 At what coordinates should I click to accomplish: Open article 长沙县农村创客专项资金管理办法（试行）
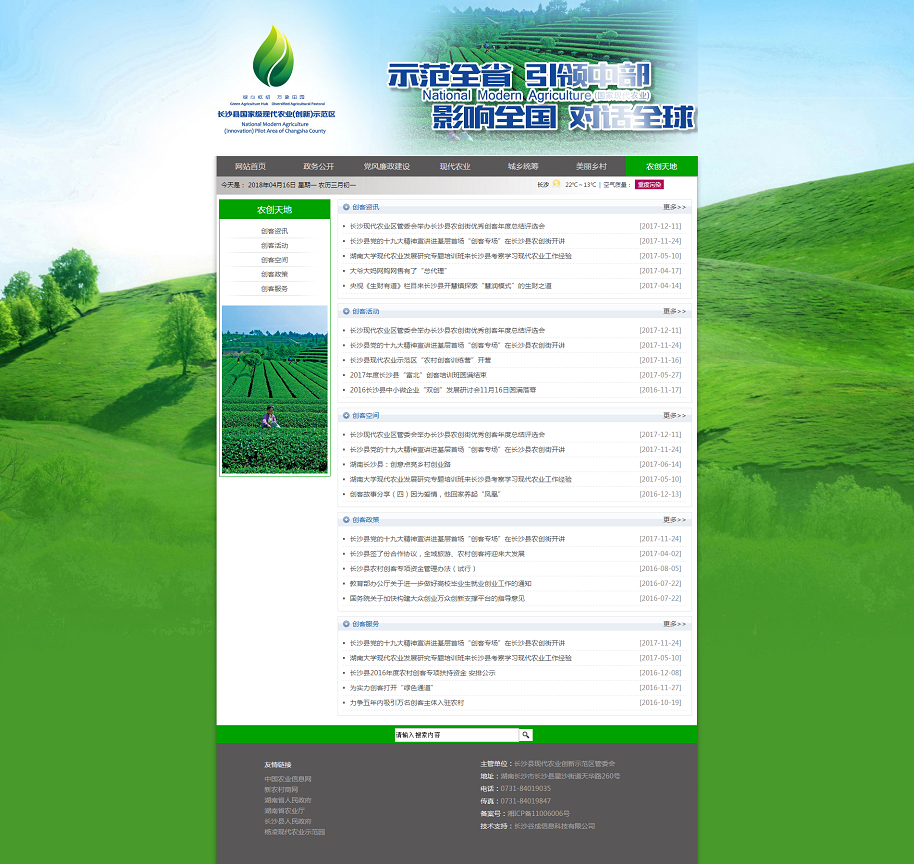tap(413, 568)
